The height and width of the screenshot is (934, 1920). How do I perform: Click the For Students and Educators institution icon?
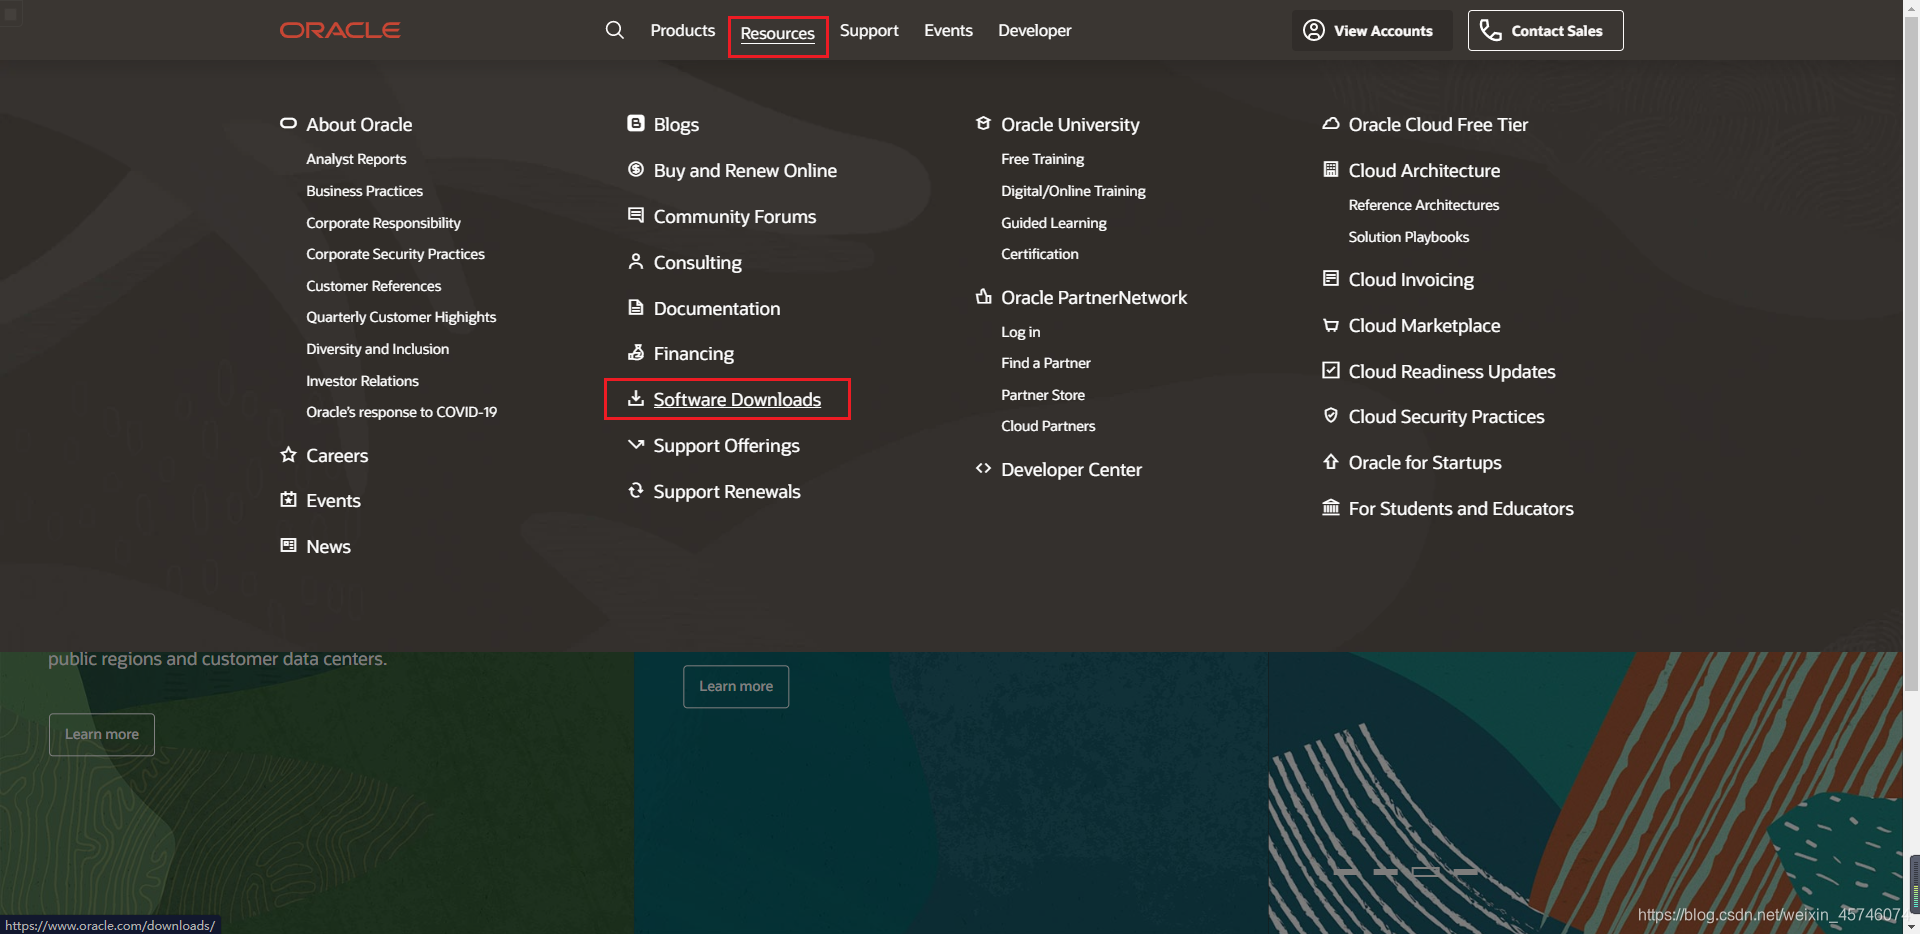click(x=1331, y=507)
